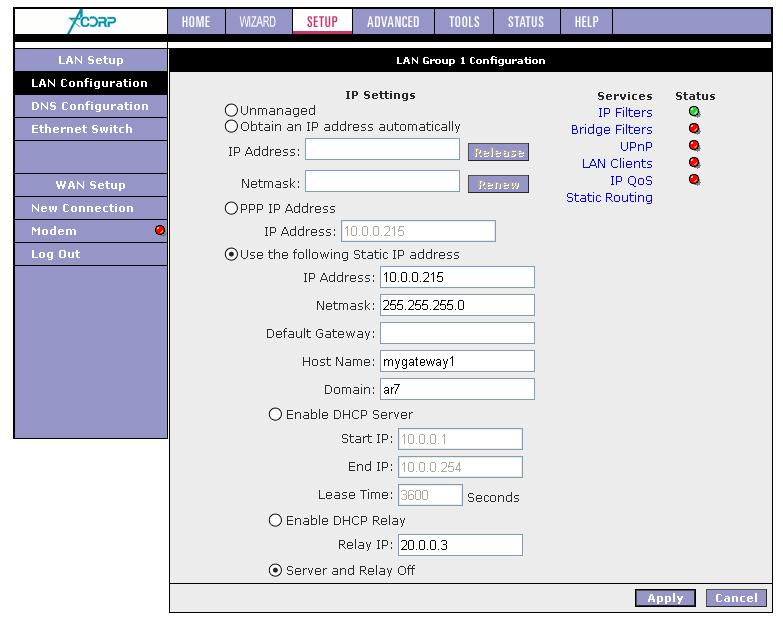Click the red LAN Clients status indicator
The image size is (783, 624).
[x=694, y=163]
